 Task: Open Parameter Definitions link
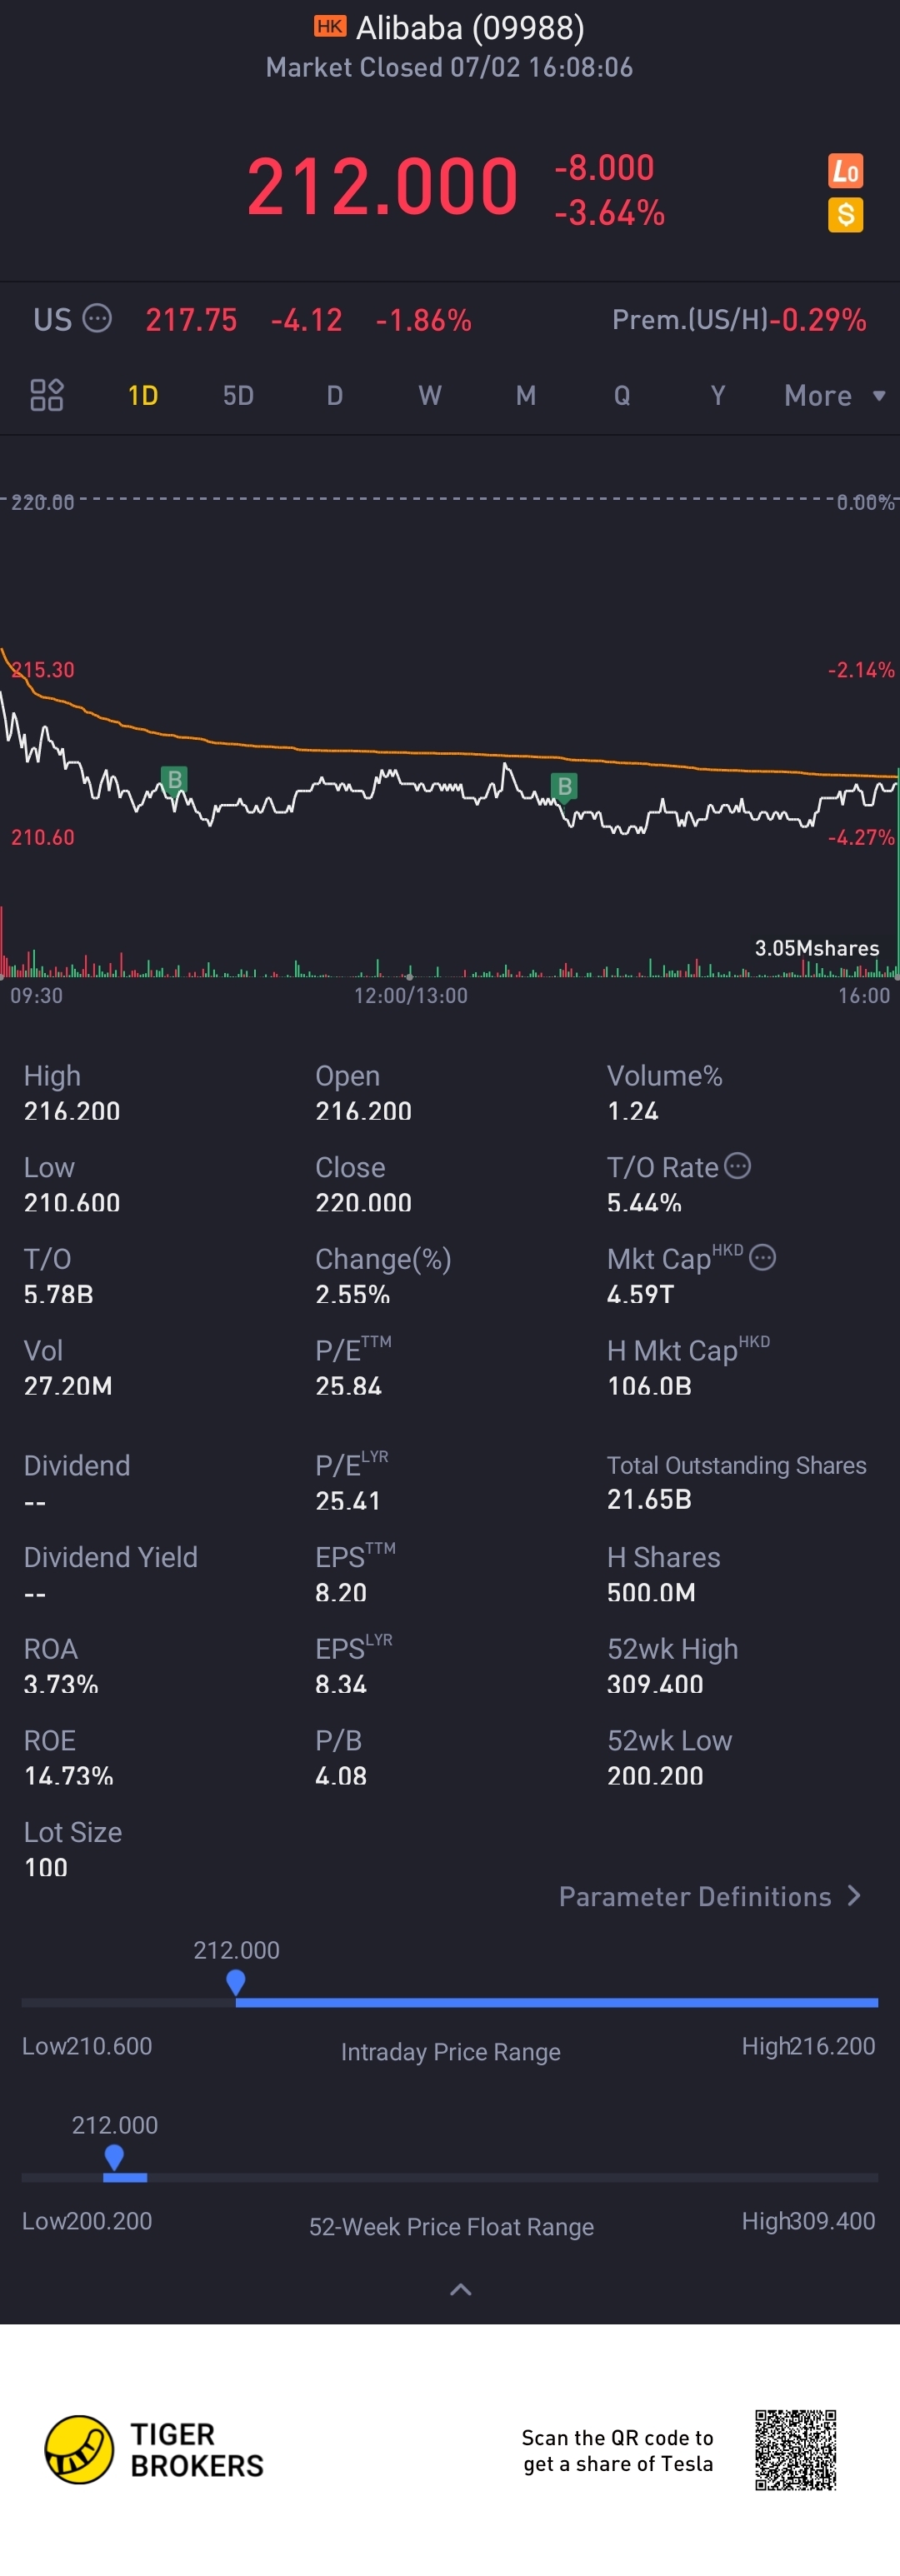click(x=709, y=1896)
